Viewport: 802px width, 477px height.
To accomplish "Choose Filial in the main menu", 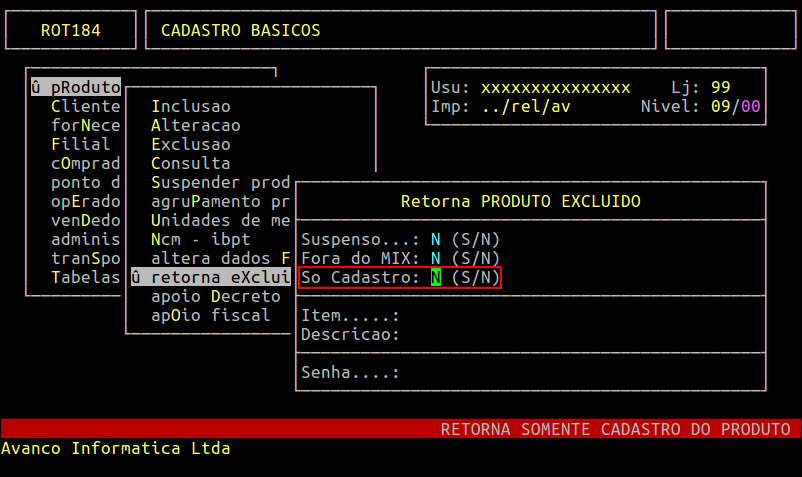I will tap(80, 144).
